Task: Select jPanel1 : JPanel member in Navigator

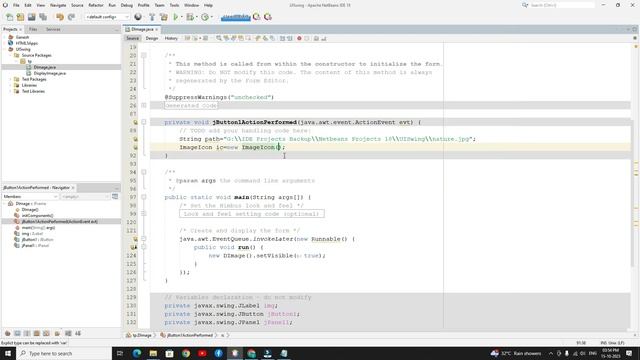Action: point(35,246)
